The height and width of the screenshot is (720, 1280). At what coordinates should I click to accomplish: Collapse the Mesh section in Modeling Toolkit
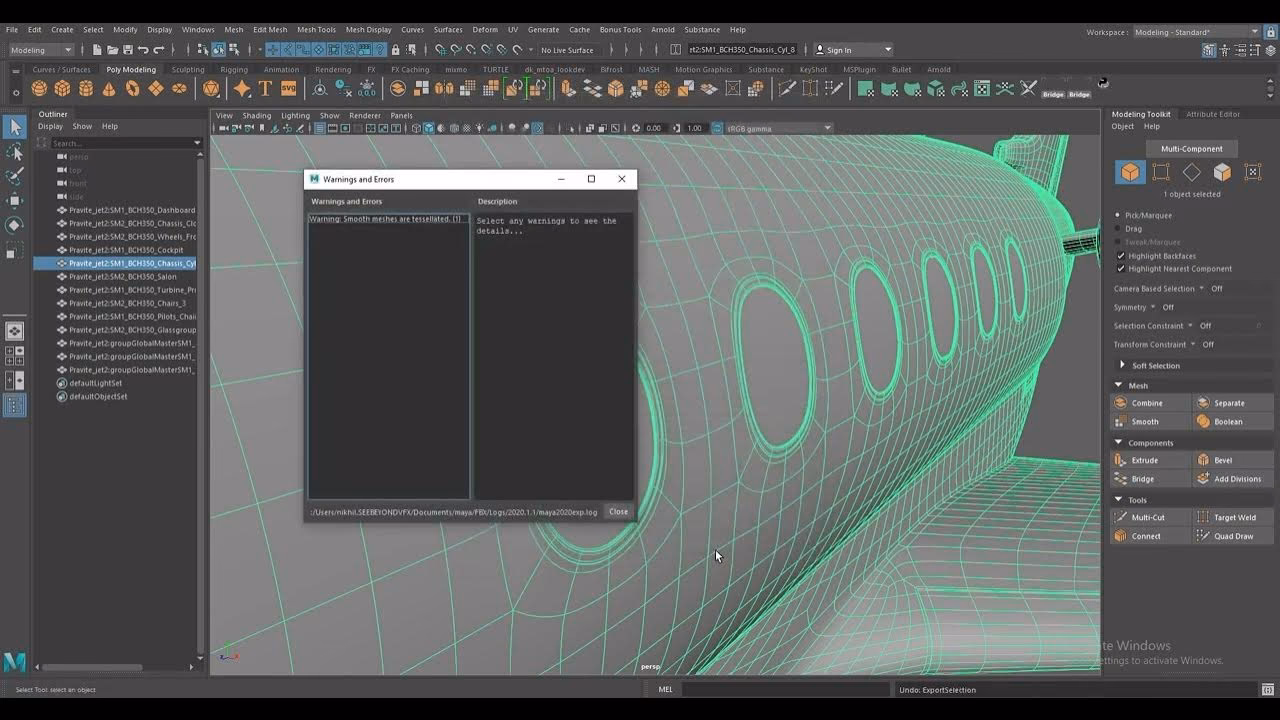(x=1119, y=386)
